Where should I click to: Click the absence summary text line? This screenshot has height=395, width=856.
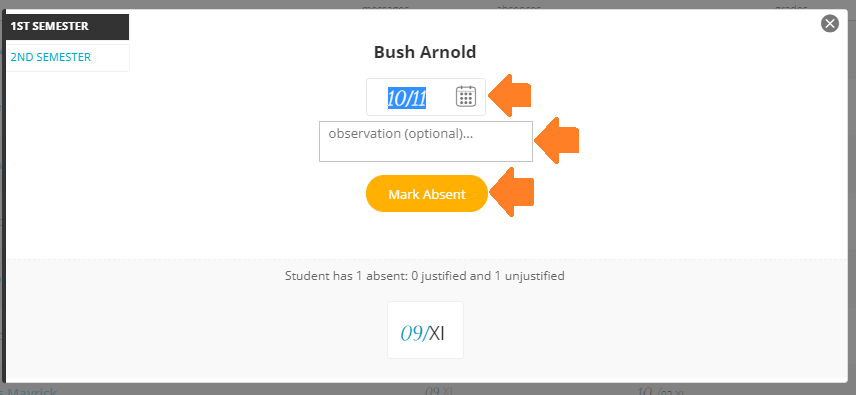(x=425, y=276)
